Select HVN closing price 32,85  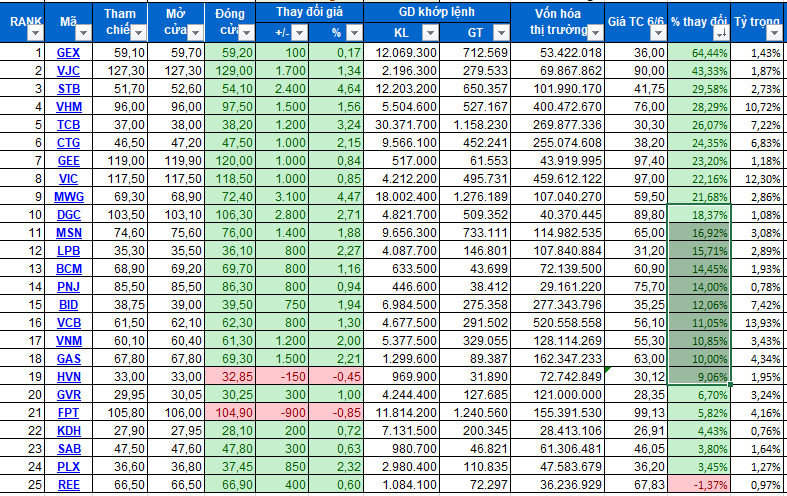[x=230, y=377]
